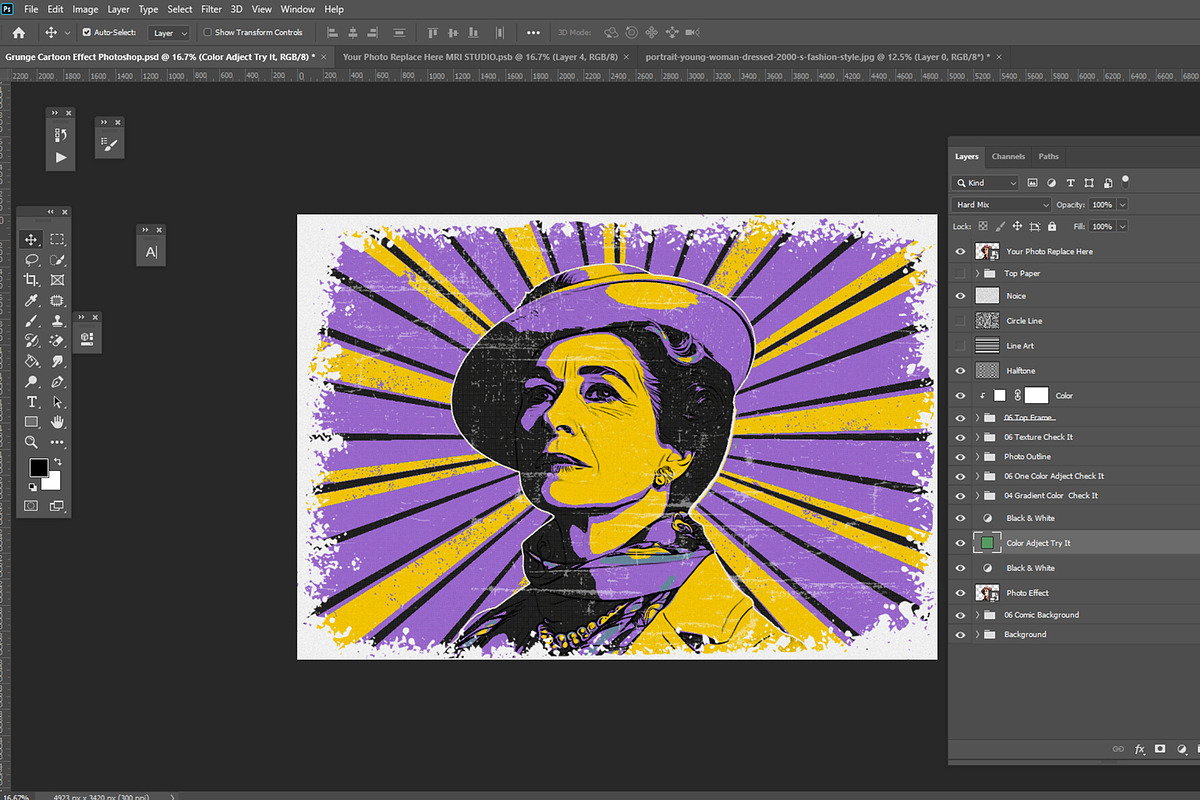Select the Path Selection arrow tool
This screenshot has height=800, width=1200.
click(57, 402)
